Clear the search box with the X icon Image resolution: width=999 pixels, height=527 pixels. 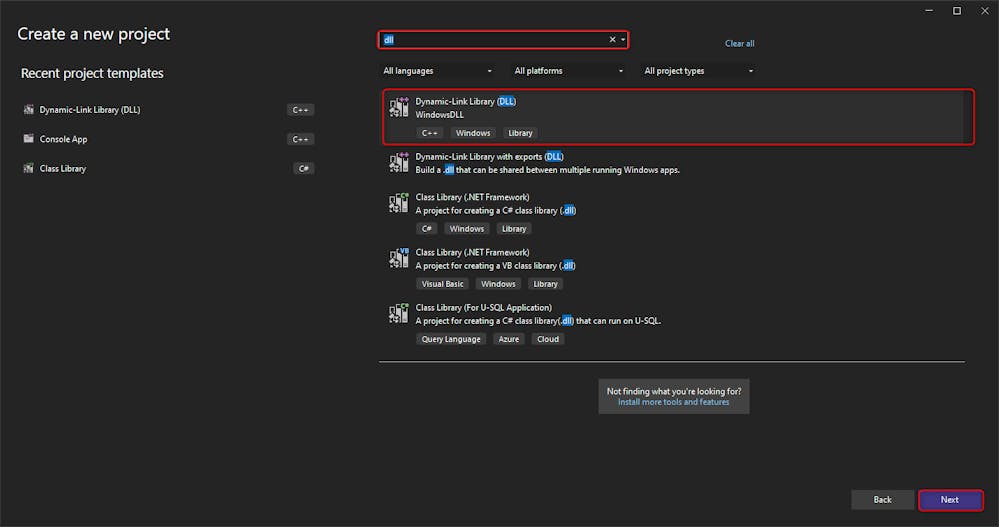tap(612, 40)
